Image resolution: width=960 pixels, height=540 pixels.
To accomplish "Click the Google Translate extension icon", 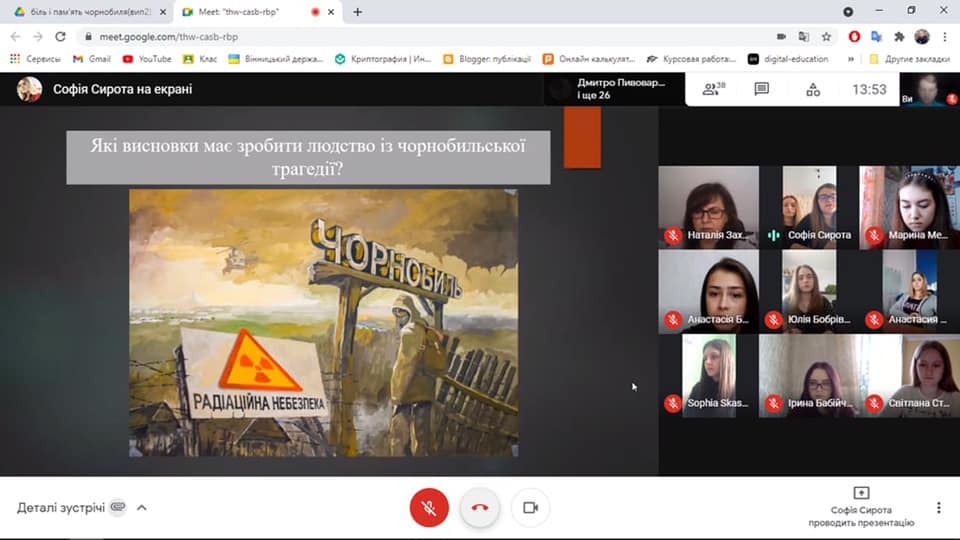I will (877, 37).
